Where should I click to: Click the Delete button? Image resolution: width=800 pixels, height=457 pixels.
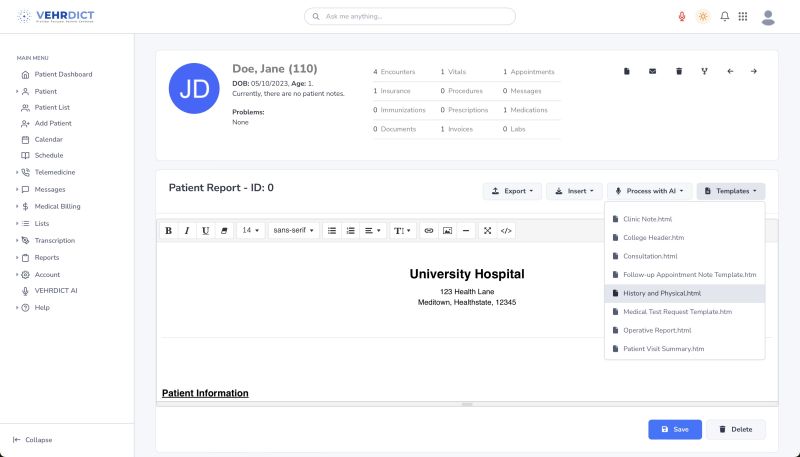pyautogui.click(x=735, y=429)
